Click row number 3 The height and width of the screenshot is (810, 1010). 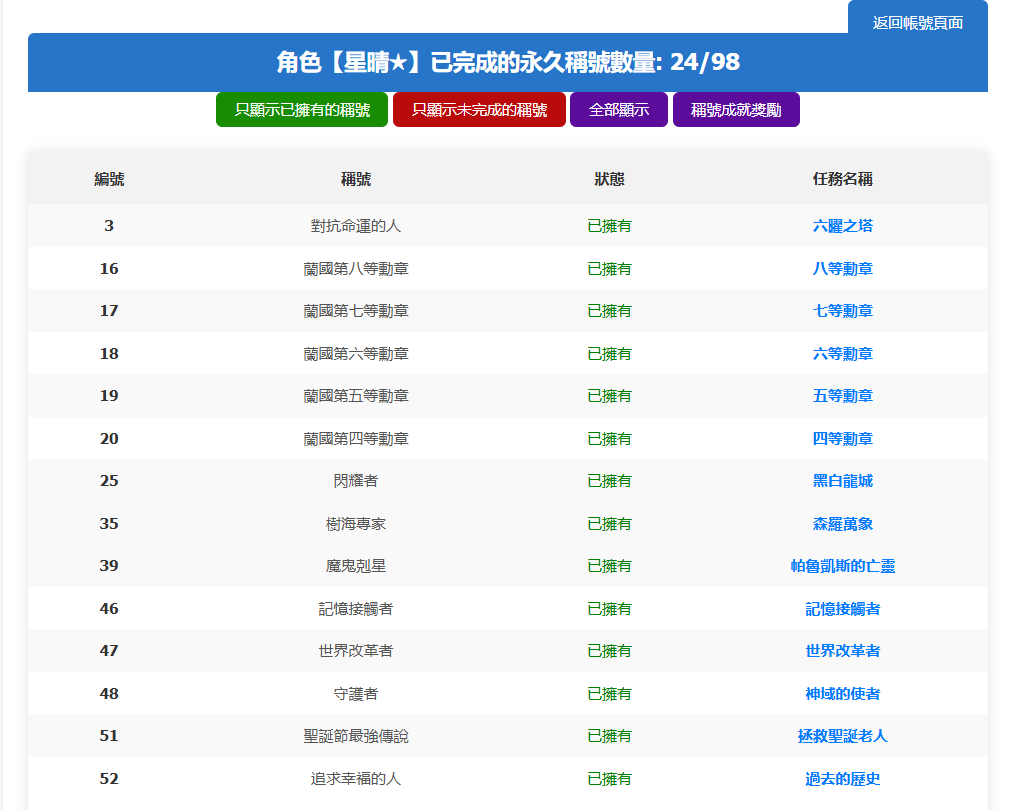point(109,226)
